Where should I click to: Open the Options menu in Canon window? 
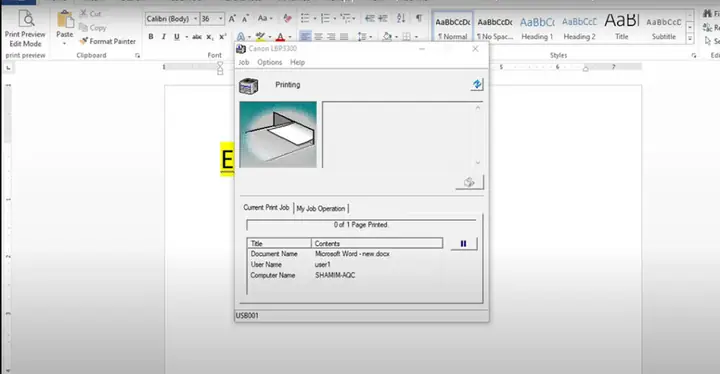pos(270,62)
